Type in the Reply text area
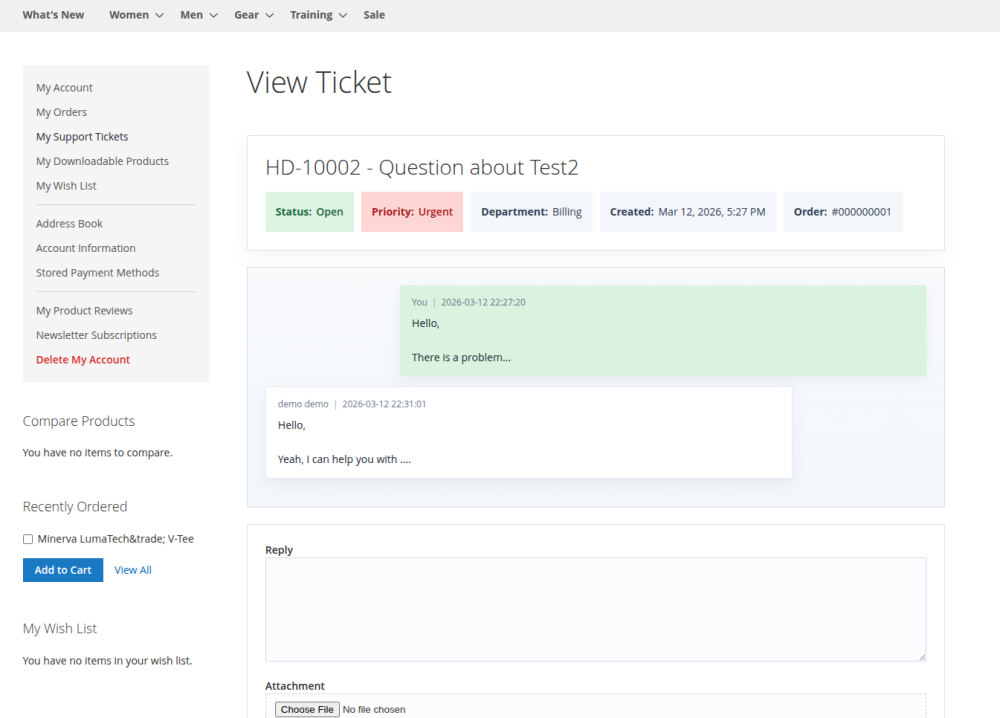 [595, 609]
